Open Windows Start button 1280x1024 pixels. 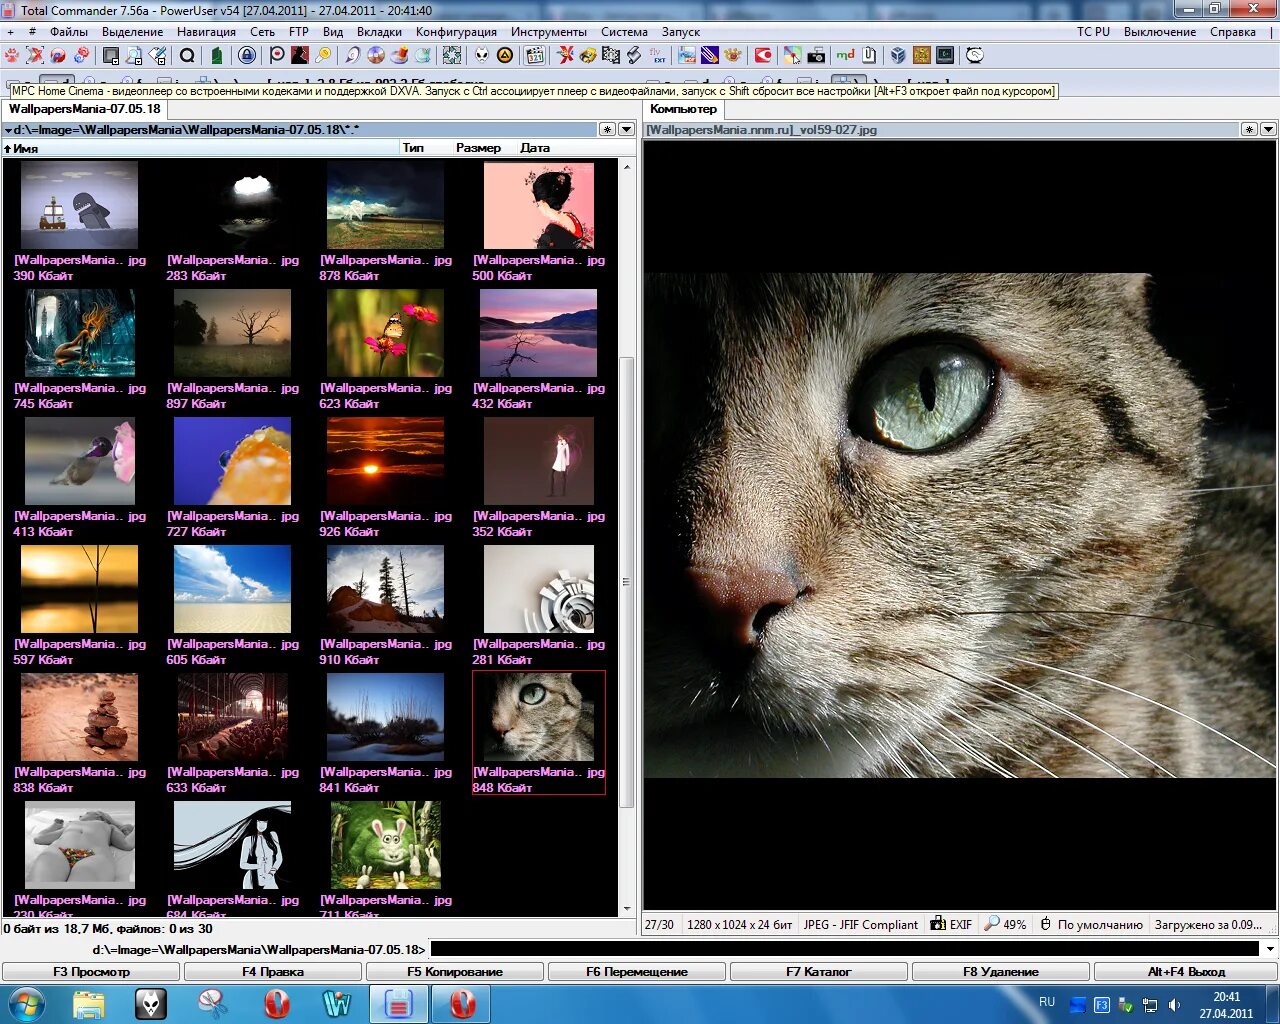point(26,1003)
